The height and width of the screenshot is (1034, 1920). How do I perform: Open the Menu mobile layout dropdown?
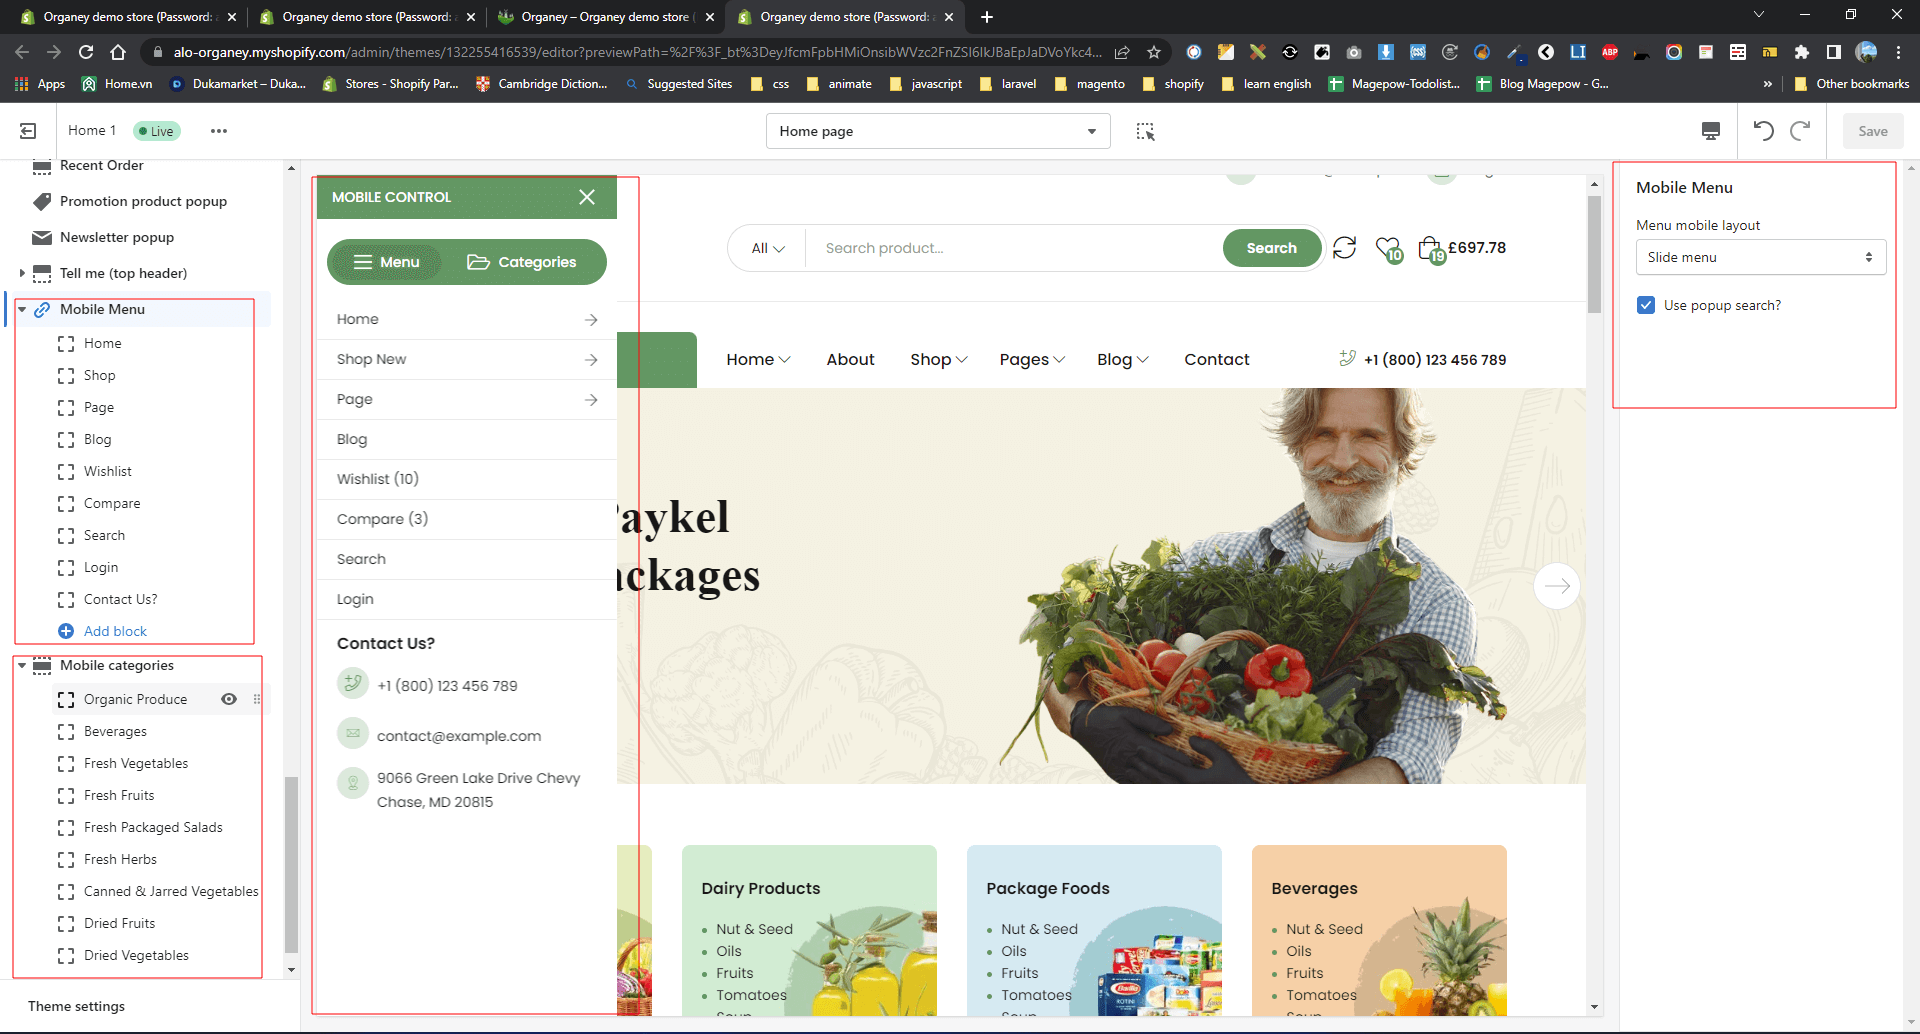click(1760, 257)
